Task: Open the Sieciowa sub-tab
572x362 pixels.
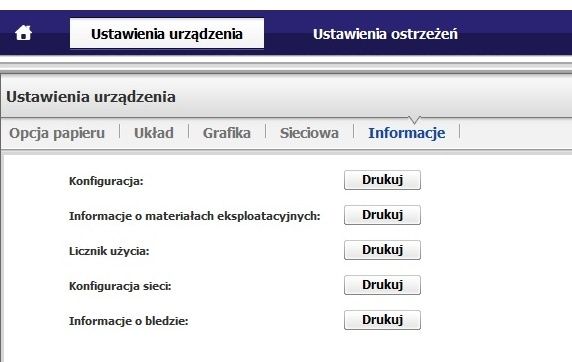Action: (x=309, y=133)
